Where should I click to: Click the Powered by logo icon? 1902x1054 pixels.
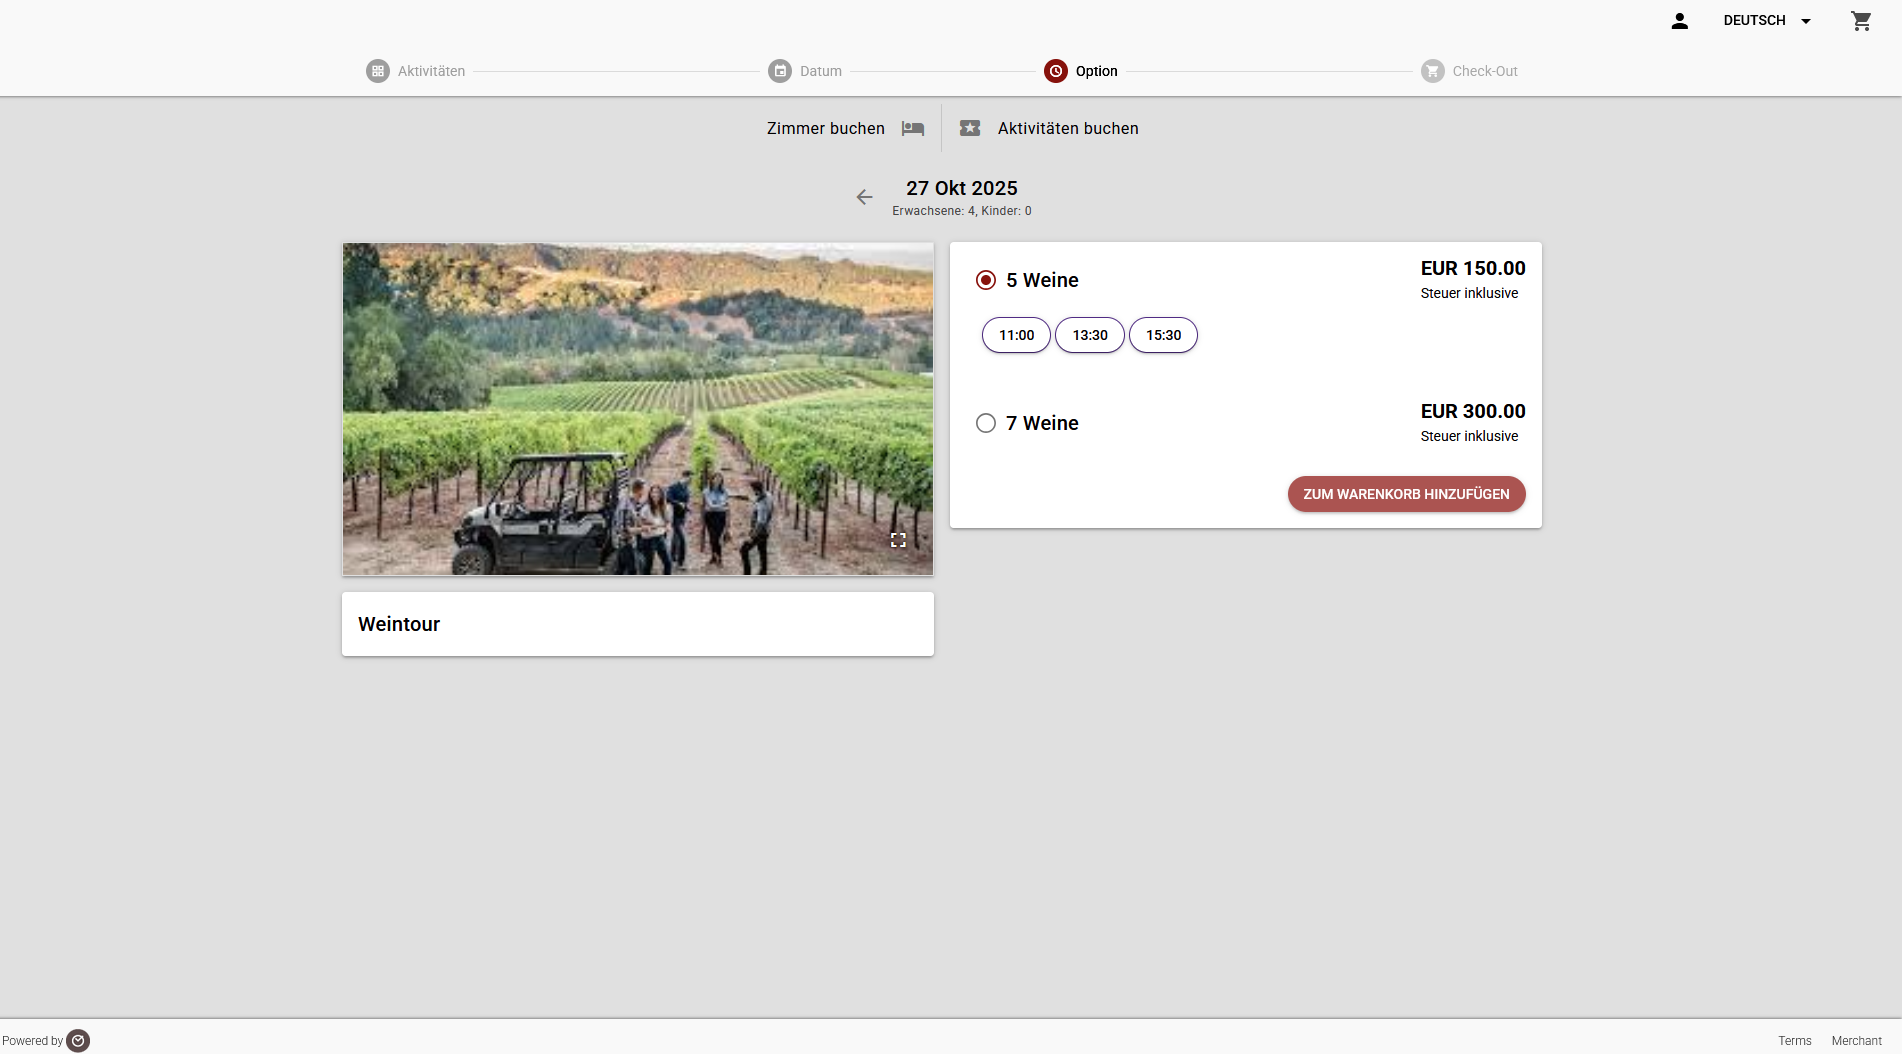click(78, 1041)
